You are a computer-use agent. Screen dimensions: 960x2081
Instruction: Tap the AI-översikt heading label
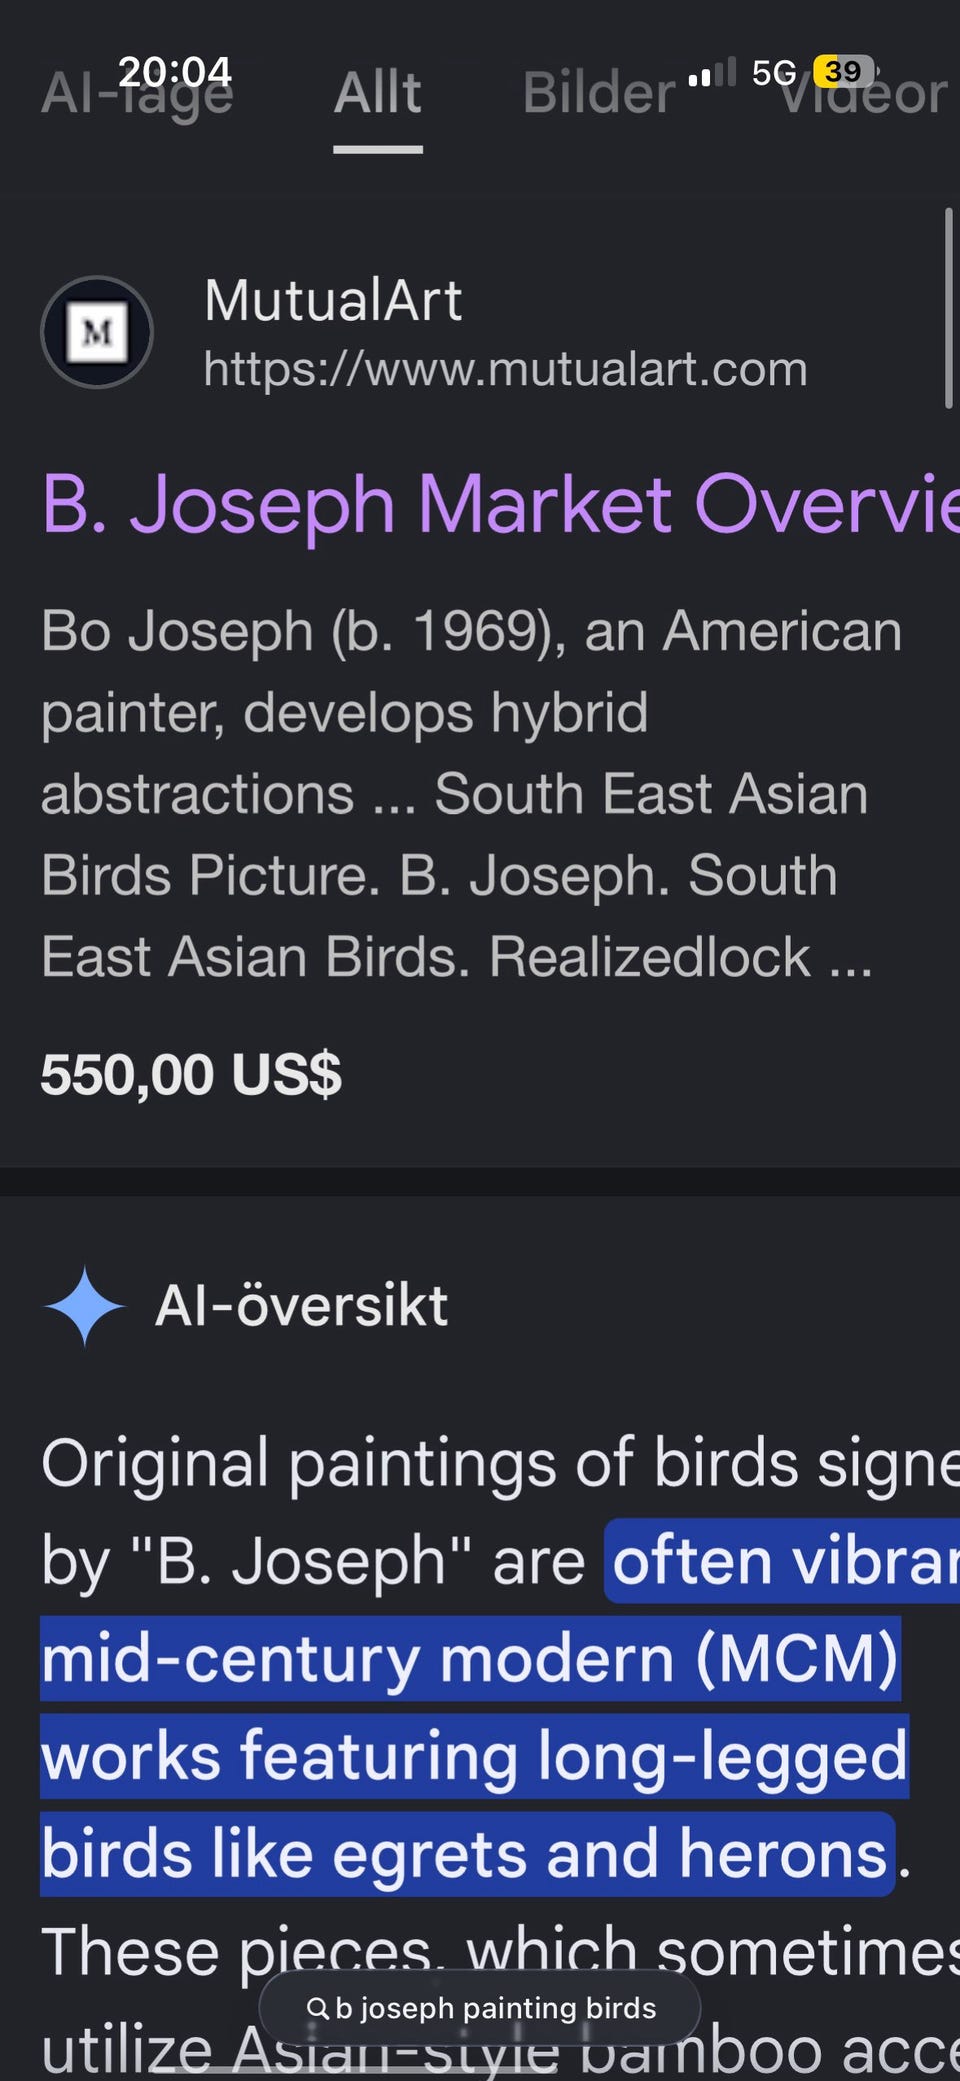click(x=302, y=1306)
